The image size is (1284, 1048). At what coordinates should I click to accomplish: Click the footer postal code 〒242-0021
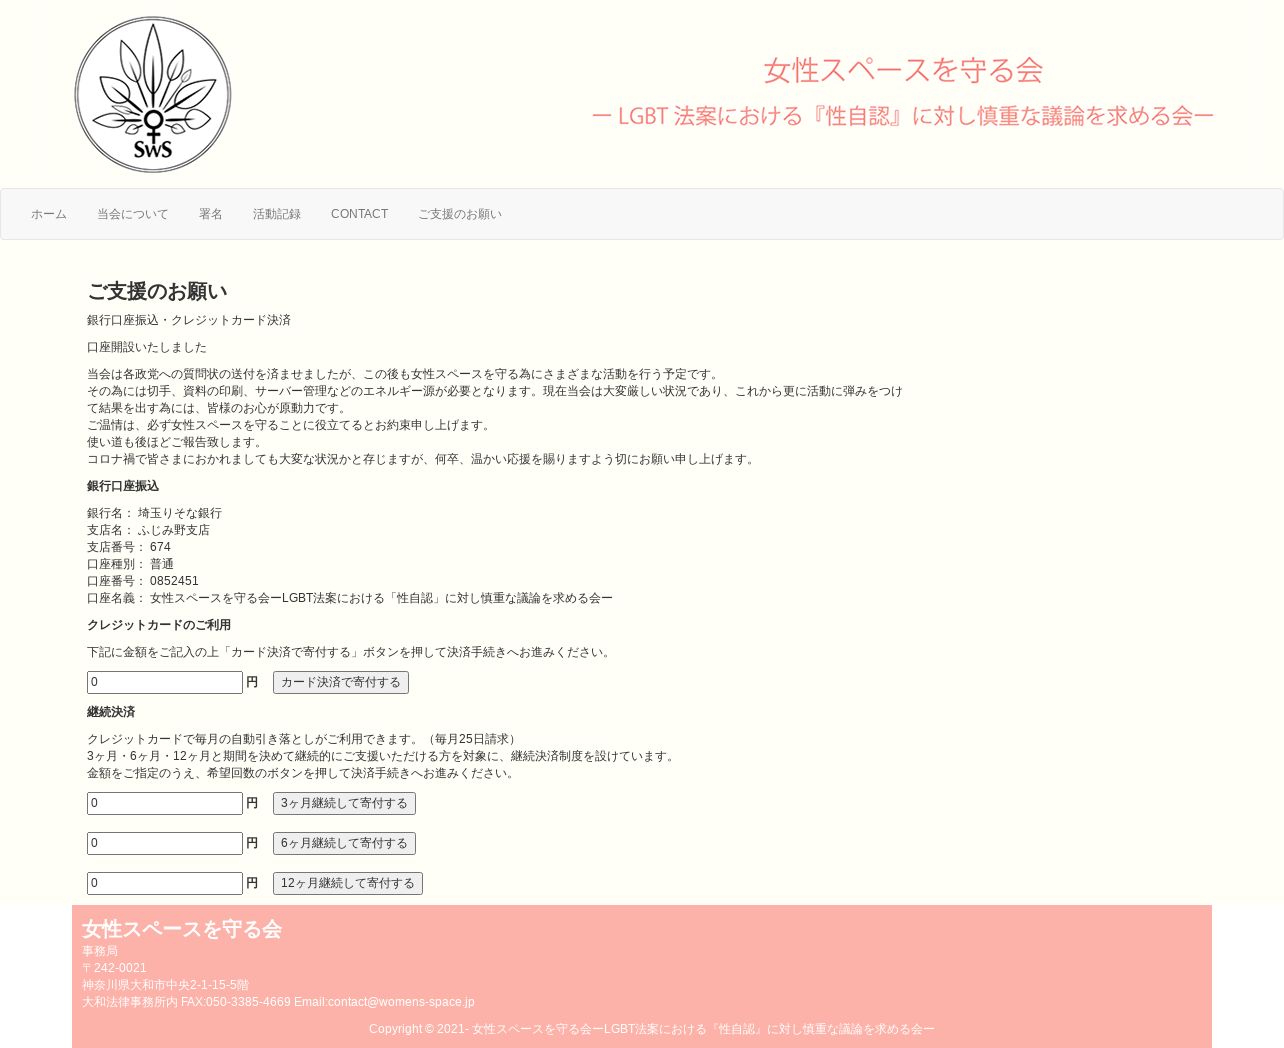click(x=114, y=968)
